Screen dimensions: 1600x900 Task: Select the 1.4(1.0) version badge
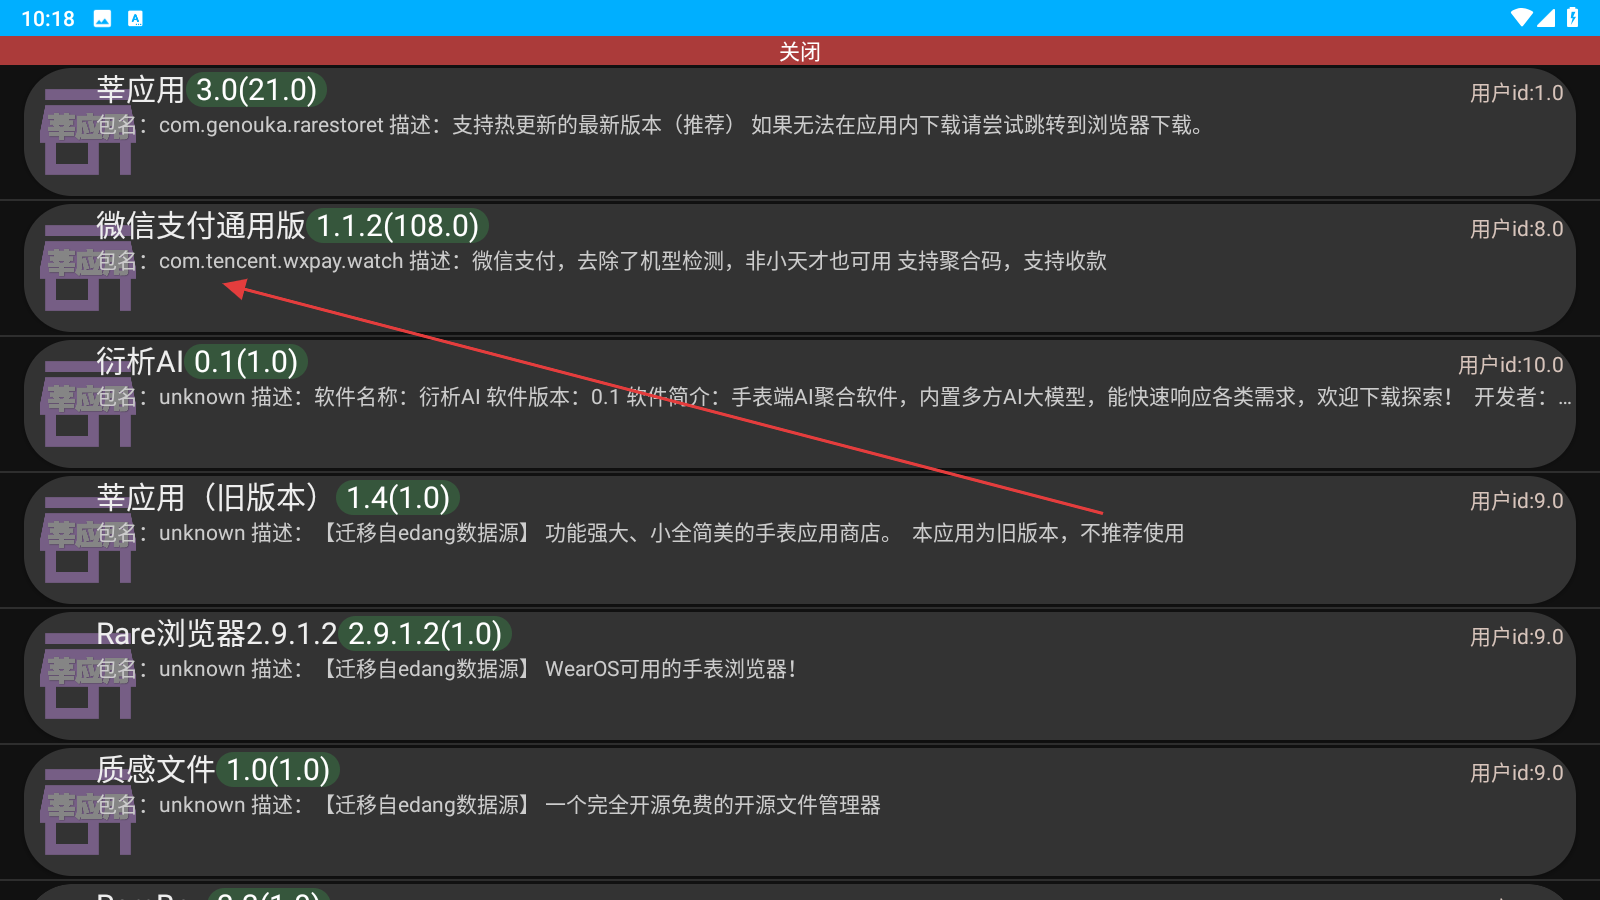397,498
